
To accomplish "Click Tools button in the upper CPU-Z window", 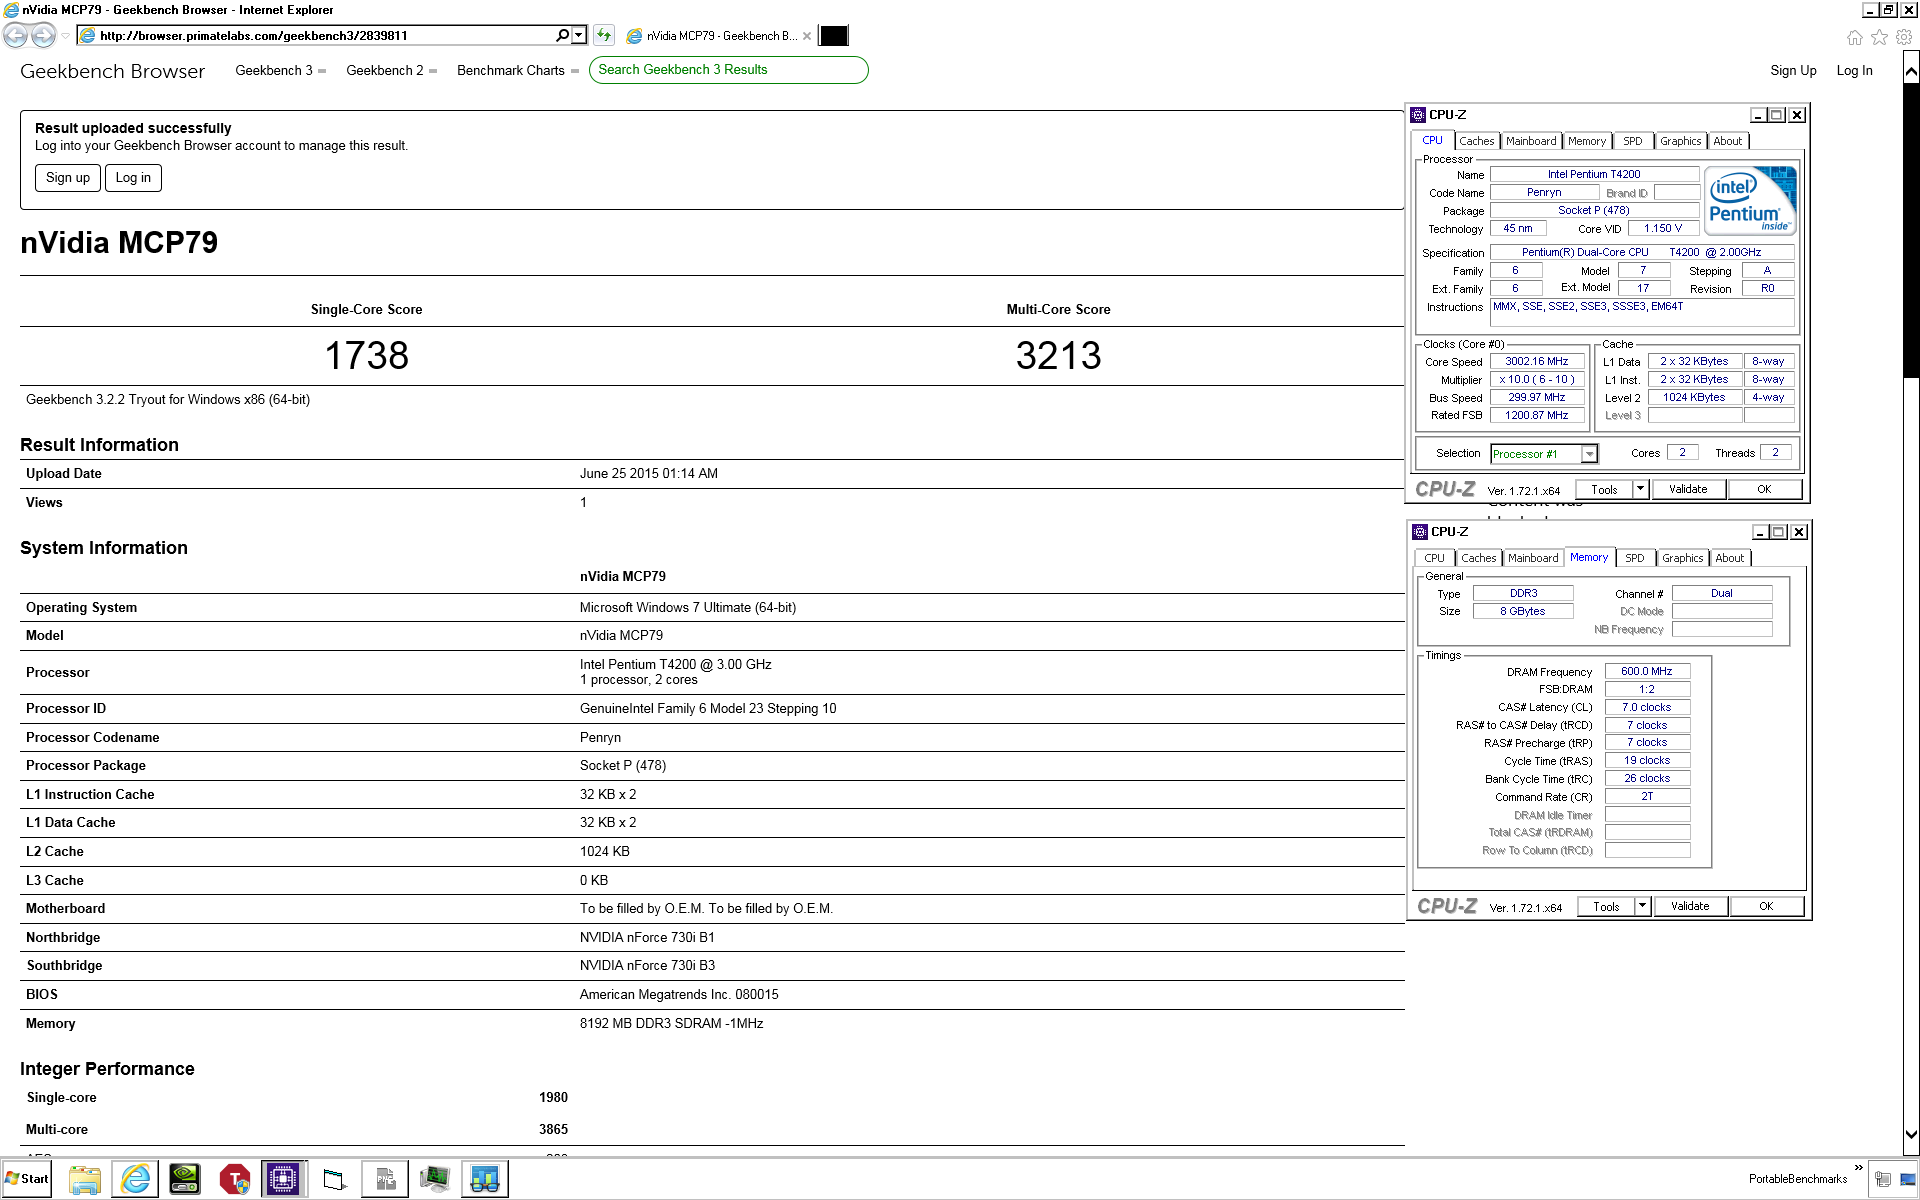I will [x=1604, y=490].
